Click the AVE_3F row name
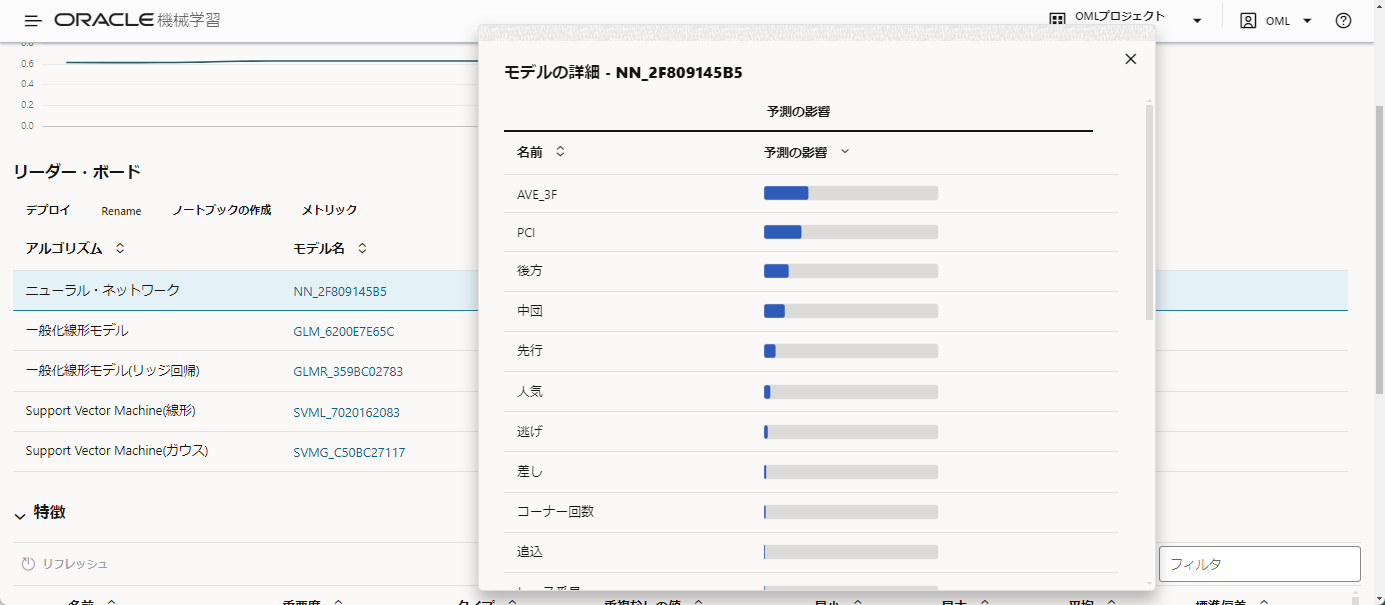Viewport: 1385px width, 605px height. click(537, 194)
